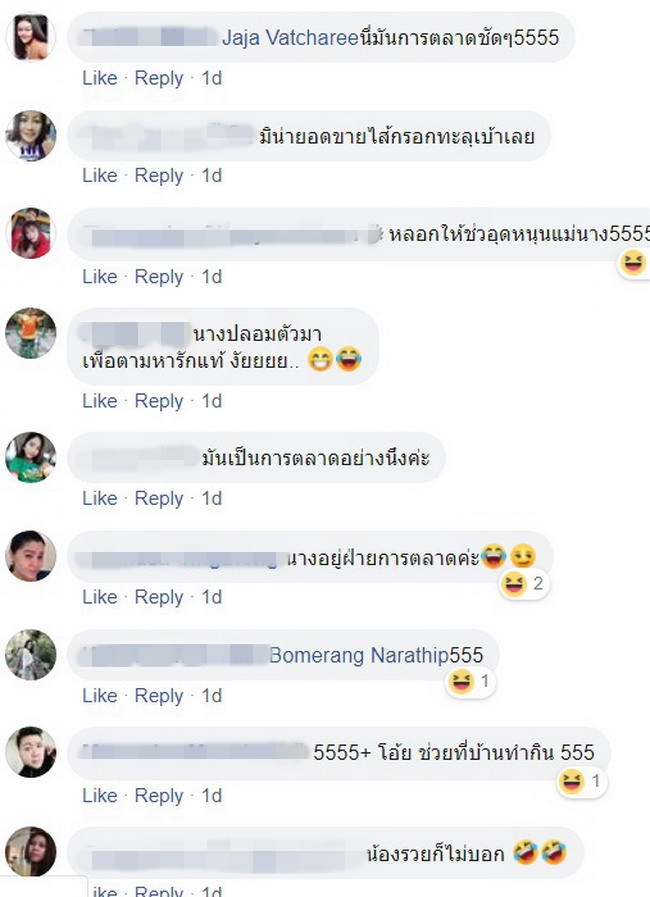The width and height of the screenshot is (650, 897).
Task: Click laughing reaction on third comment
Action: tap(633, 264)
